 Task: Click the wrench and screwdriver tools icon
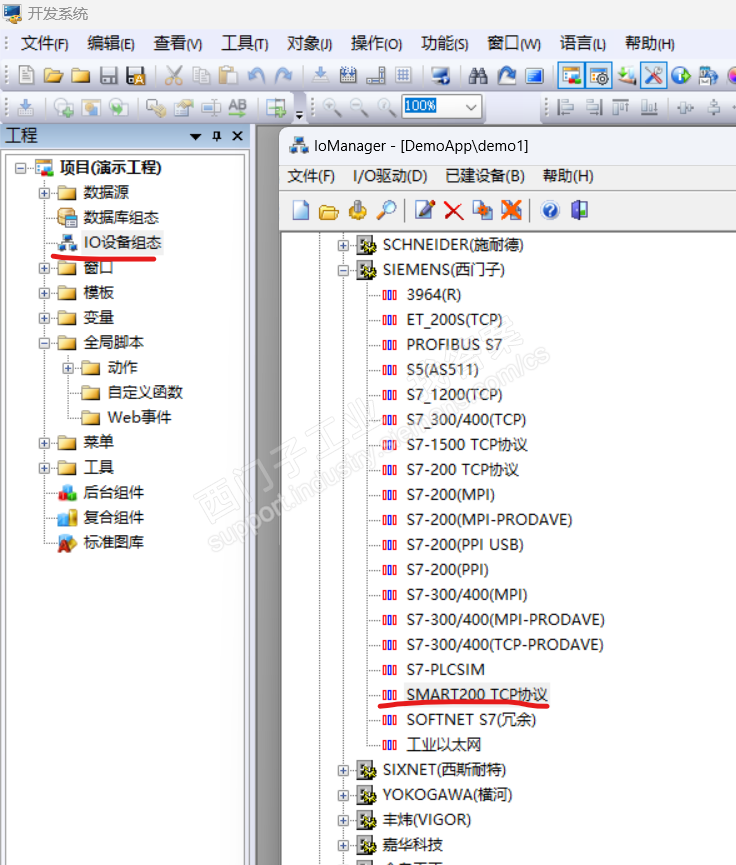[x=653, y=75]
